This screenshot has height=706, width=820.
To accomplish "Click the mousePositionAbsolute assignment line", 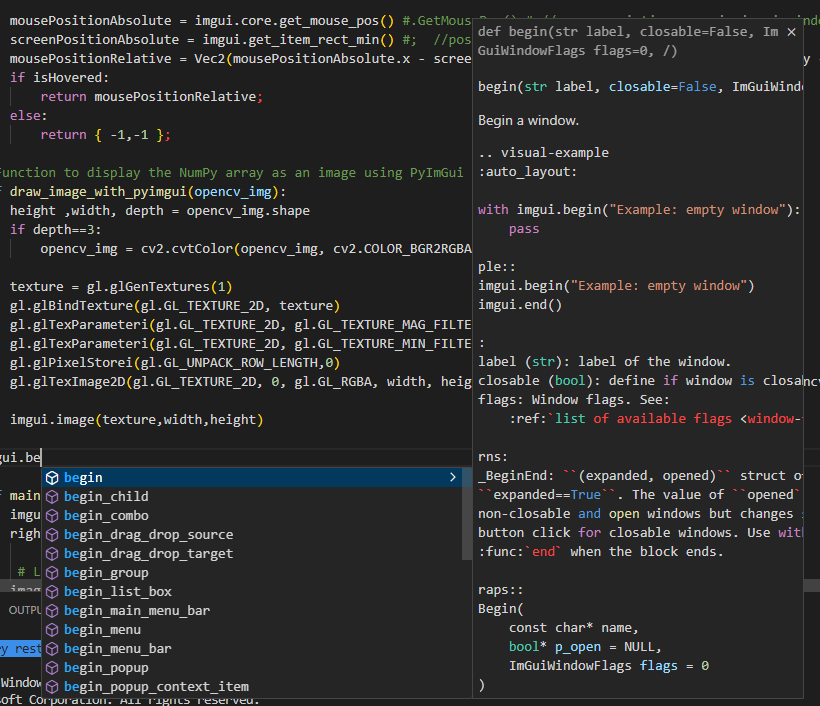I will coord(241,20).
